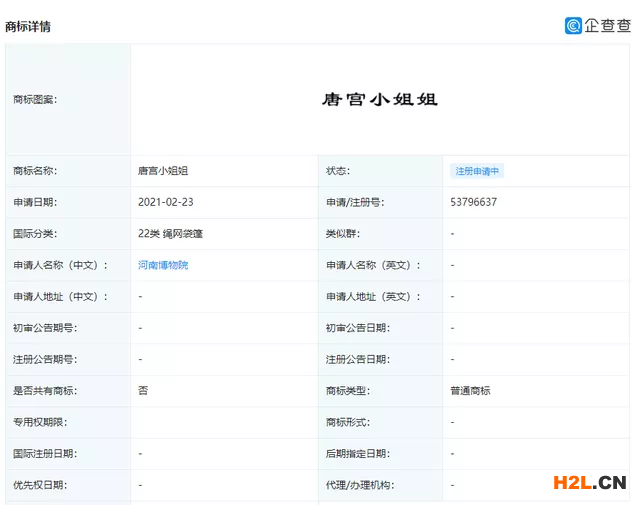Click the 唐宫小姐姐 trademark image
The image size is (640, 505).
pos(380,99)
